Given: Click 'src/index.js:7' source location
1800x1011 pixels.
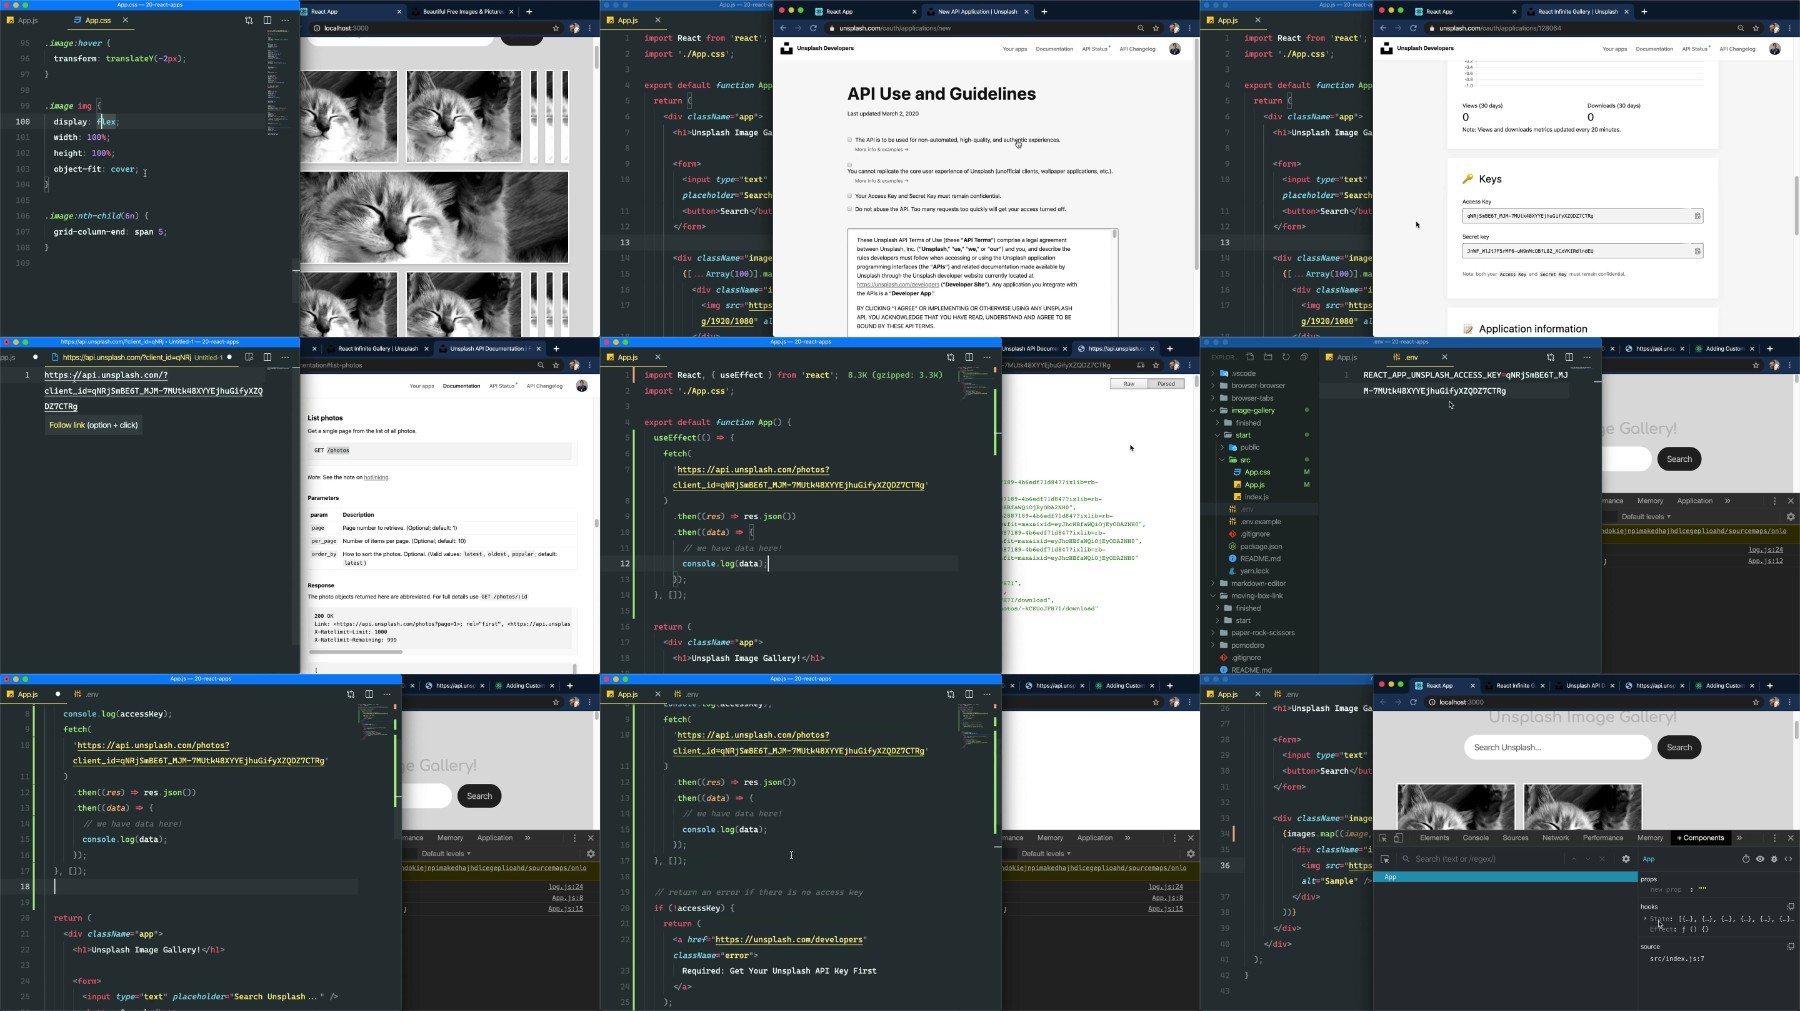Looking at the screenshot, I should pos(1677,959).
